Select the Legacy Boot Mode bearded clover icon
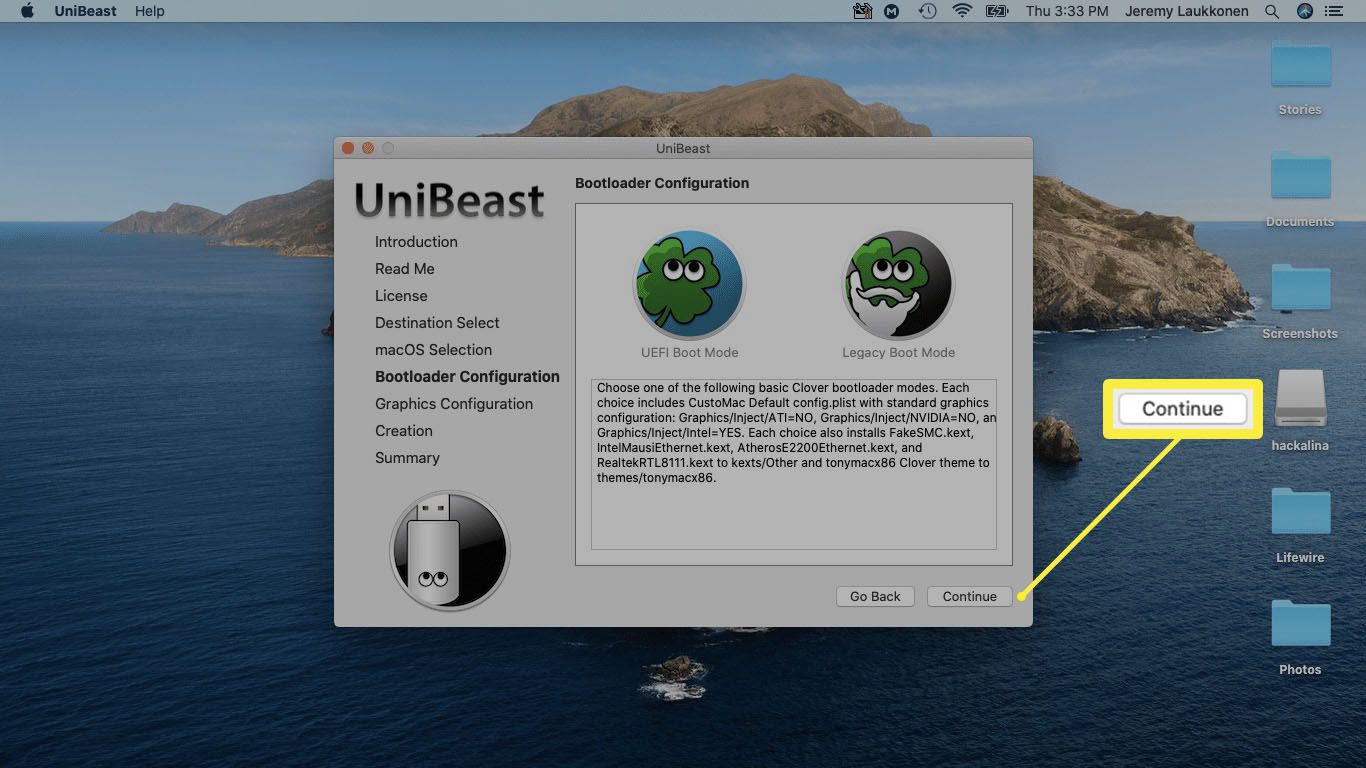This screenshot has height=768, width=1366. pos(898,285)
